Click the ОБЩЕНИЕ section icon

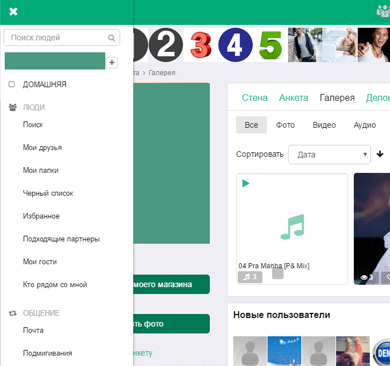(x=13, y=313)
